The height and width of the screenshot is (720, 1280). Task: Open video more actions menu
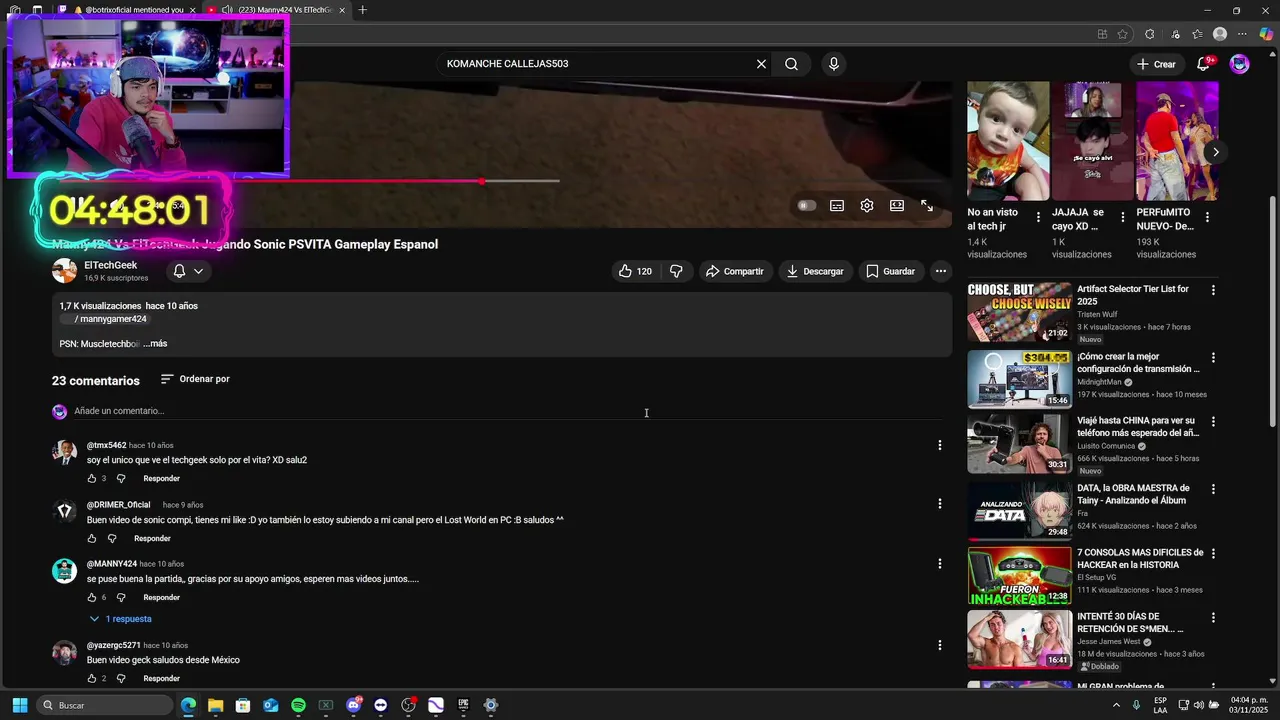click(940, 271)
